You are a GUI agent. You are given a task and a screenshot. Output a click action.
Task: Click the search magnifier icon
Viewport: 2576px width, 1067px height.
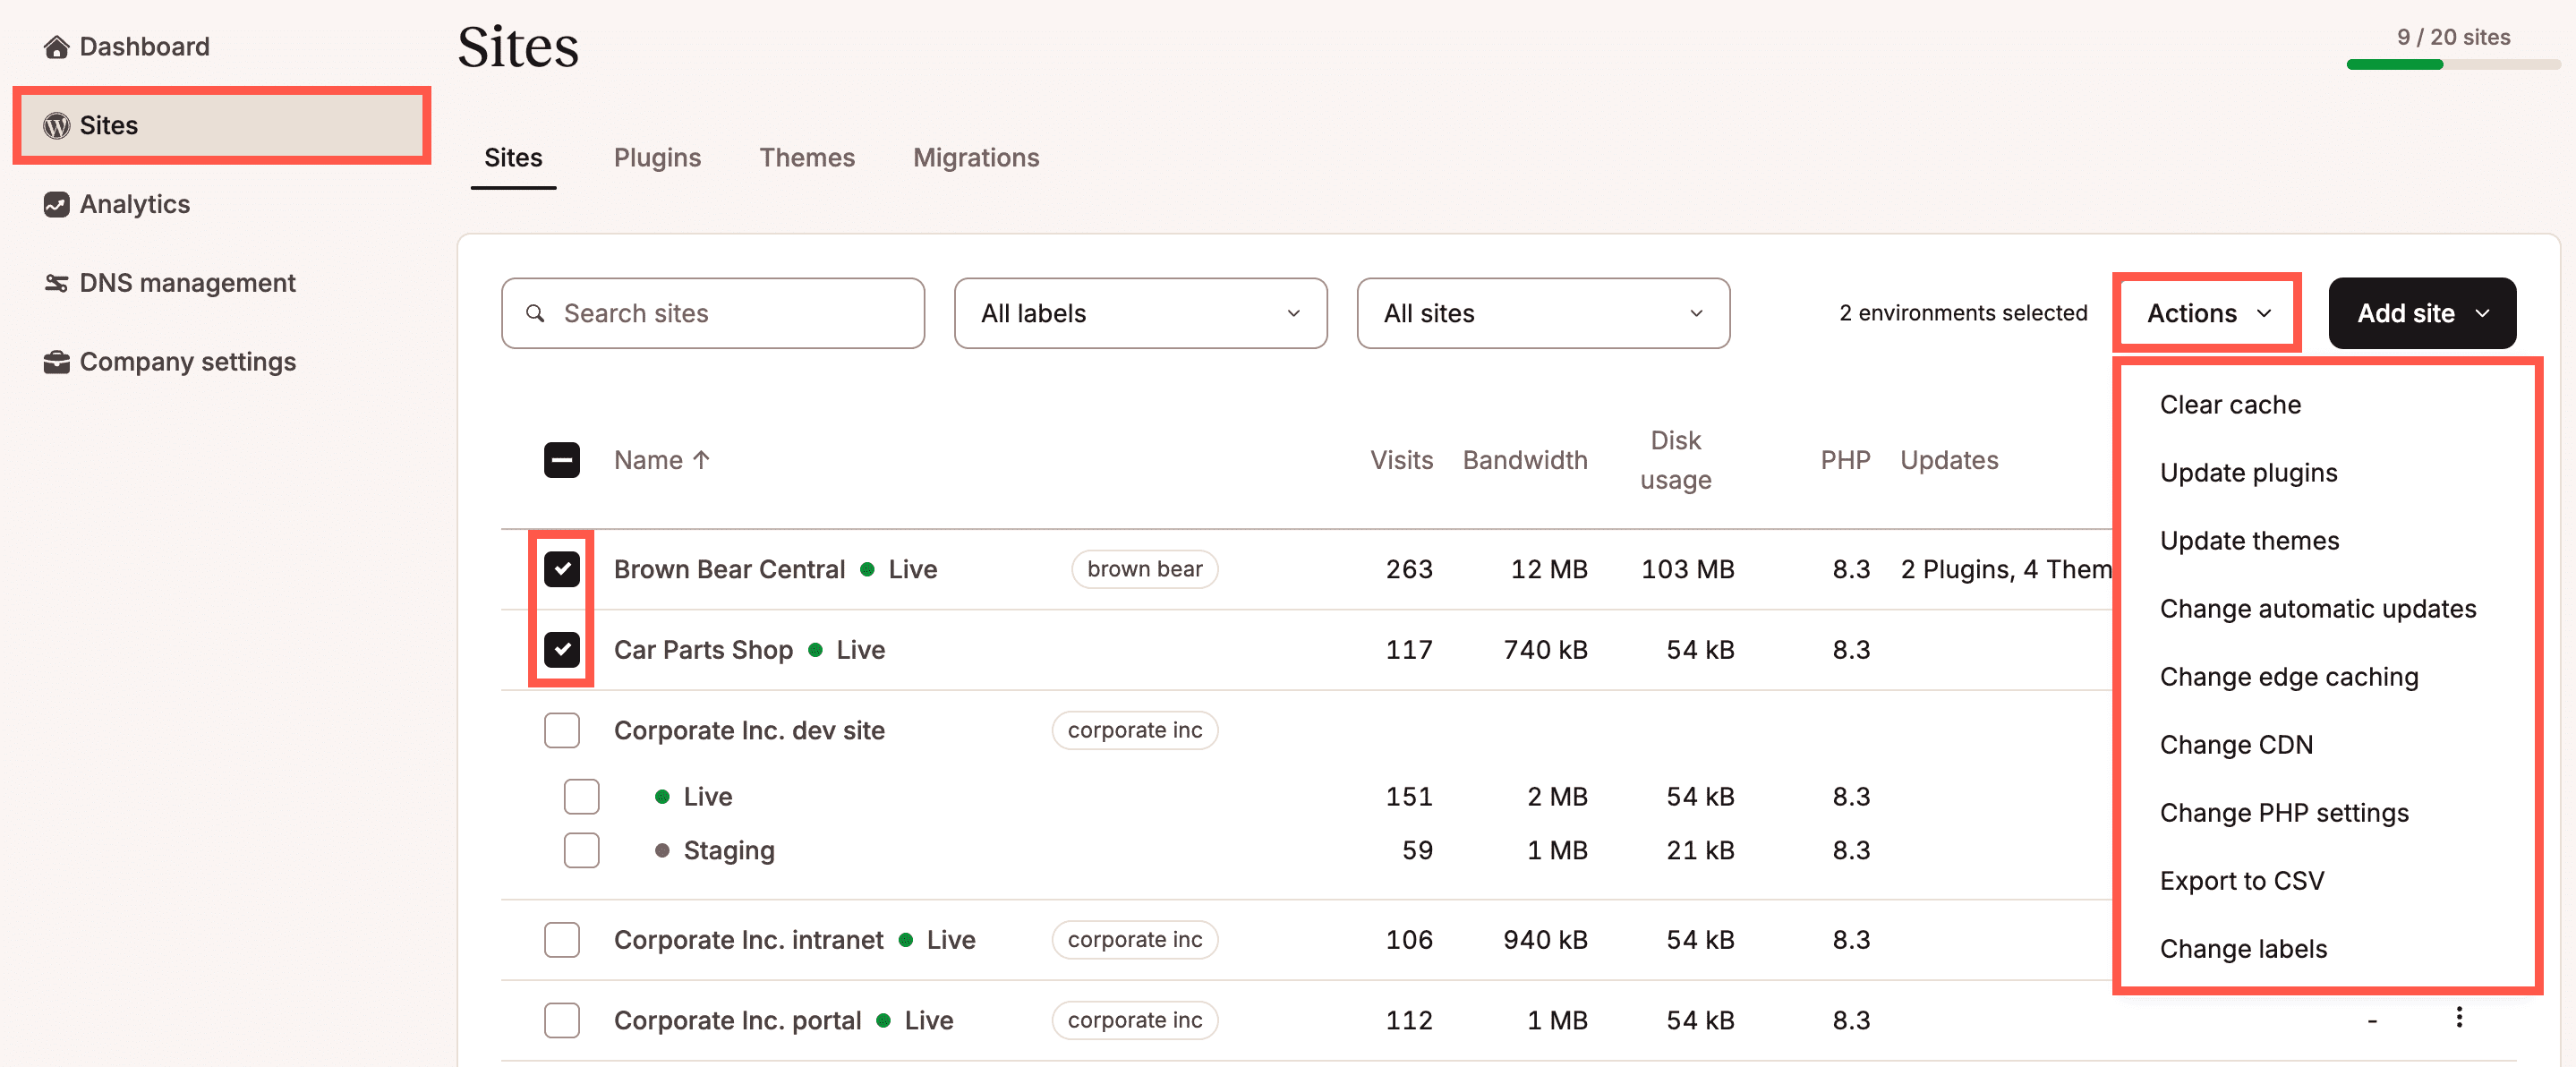coord(536,313)
